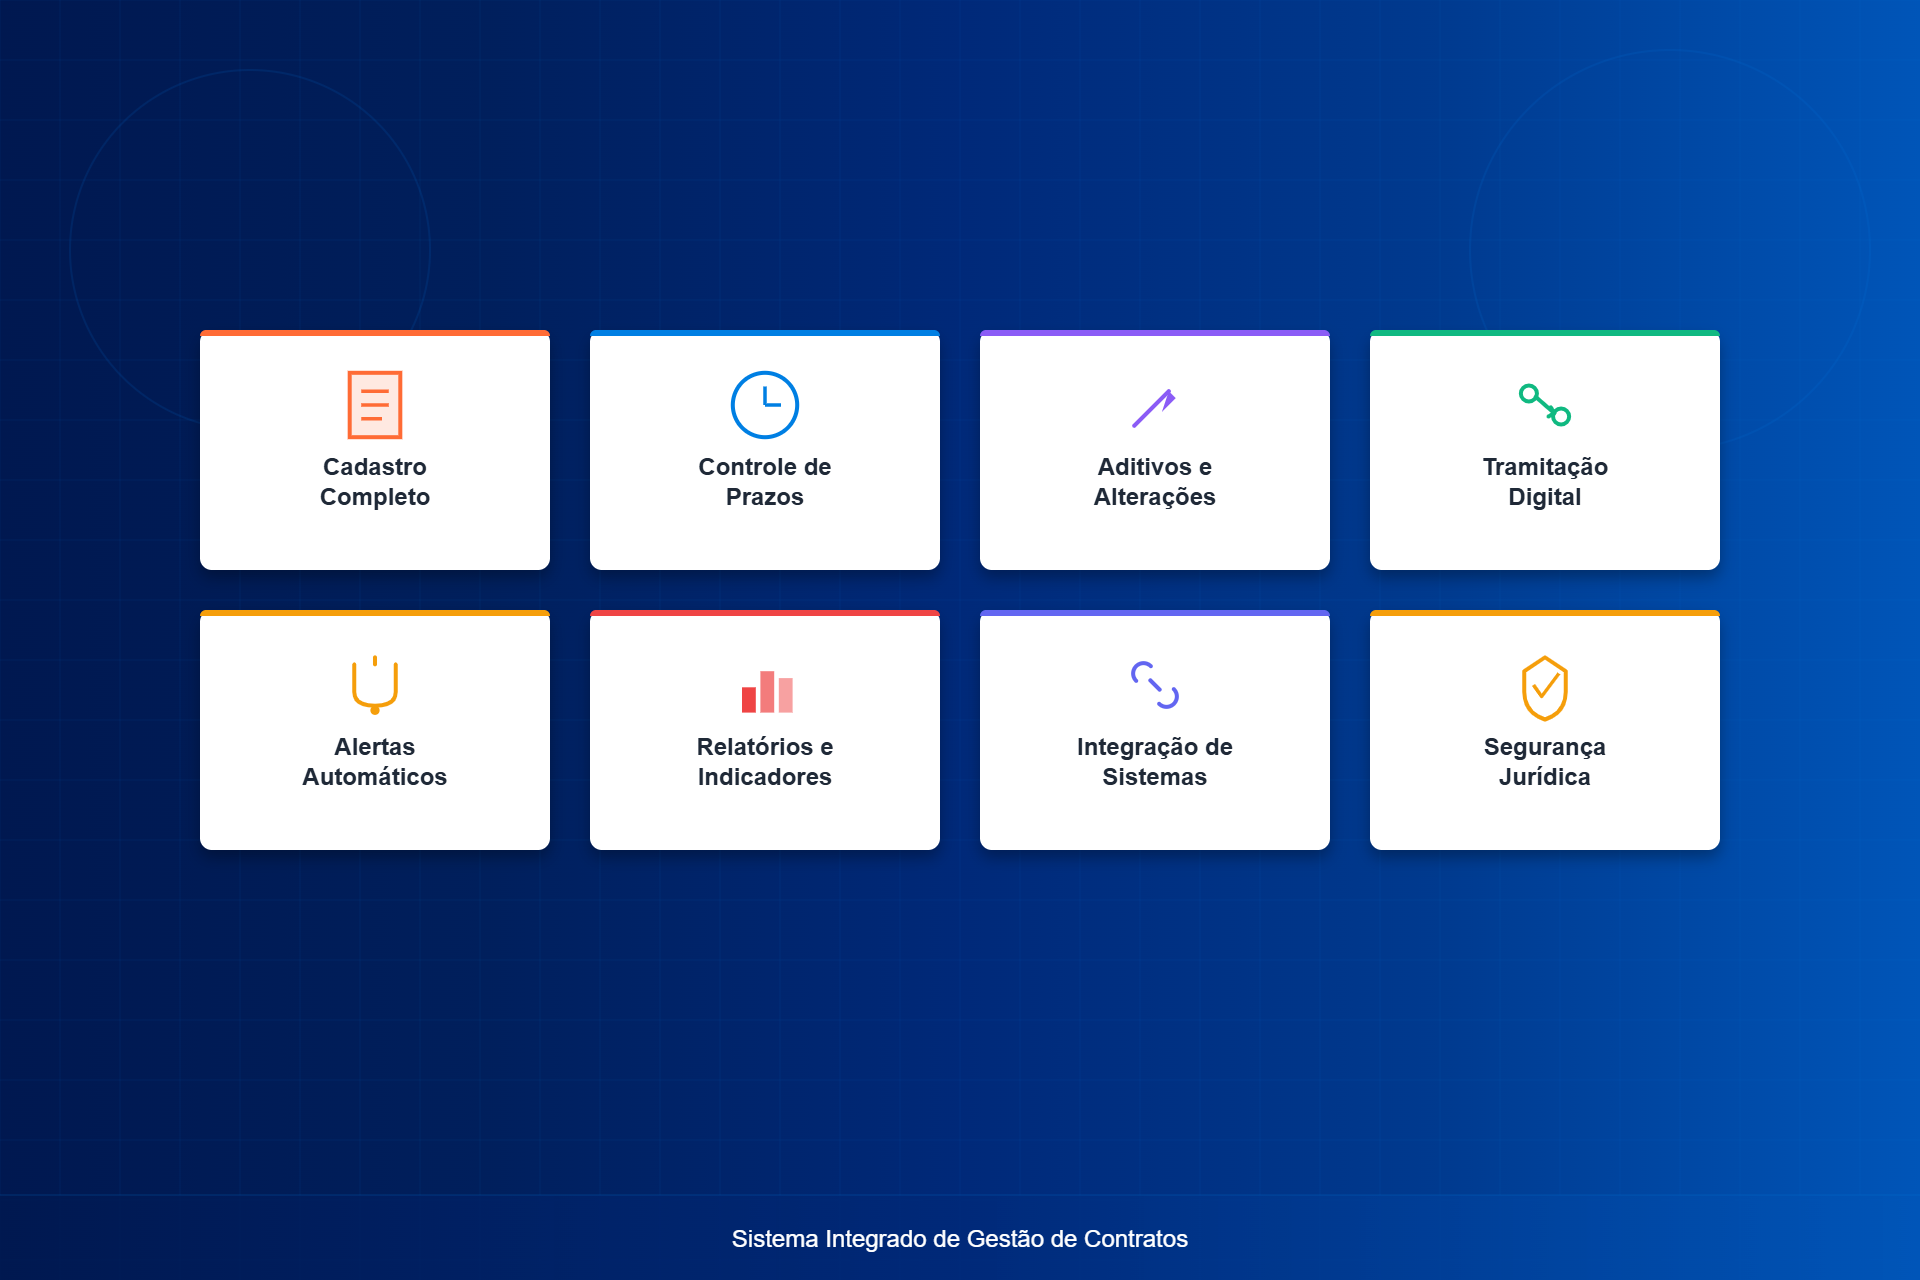
Task: Click the orange document icon for Cadastro Completo
Action: coord(374,405)
